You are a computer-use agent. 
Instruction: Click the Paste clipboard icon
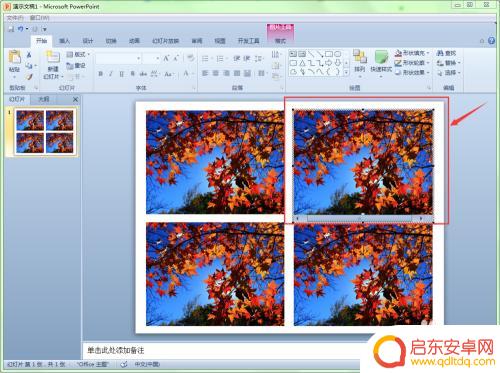[14, 57]
